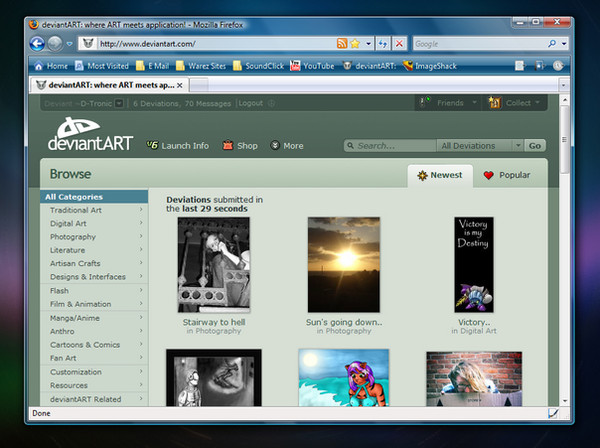Click the greyed forward navigation button

click(55, 44)
